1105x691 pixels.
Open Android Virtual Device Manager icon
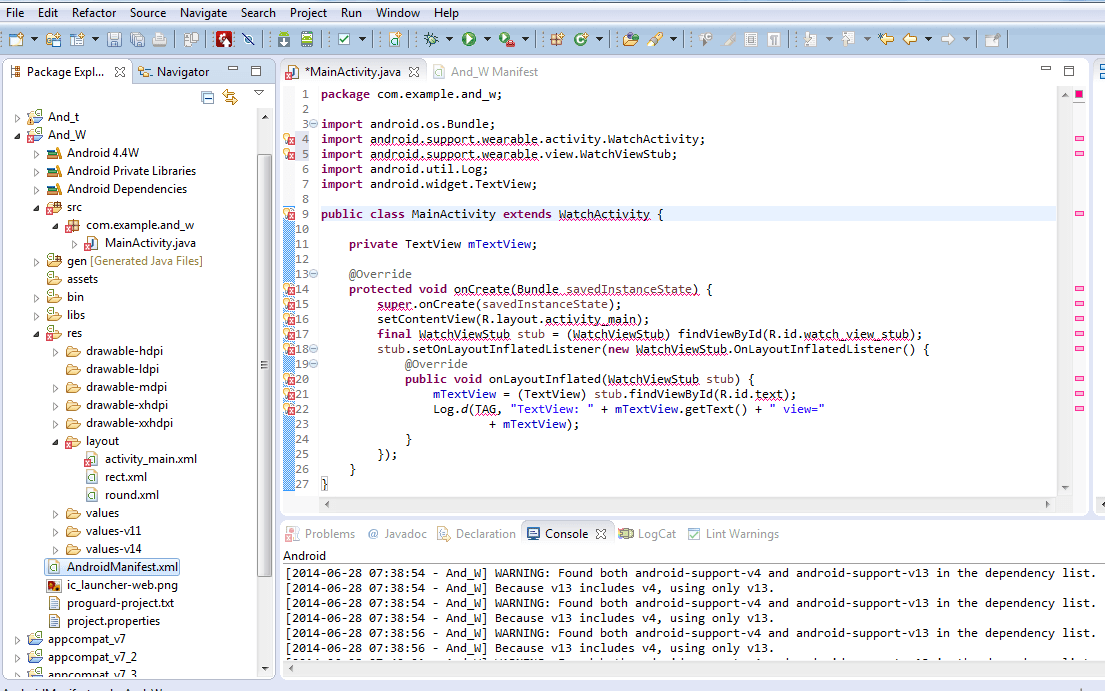click(x=307, y=39)
